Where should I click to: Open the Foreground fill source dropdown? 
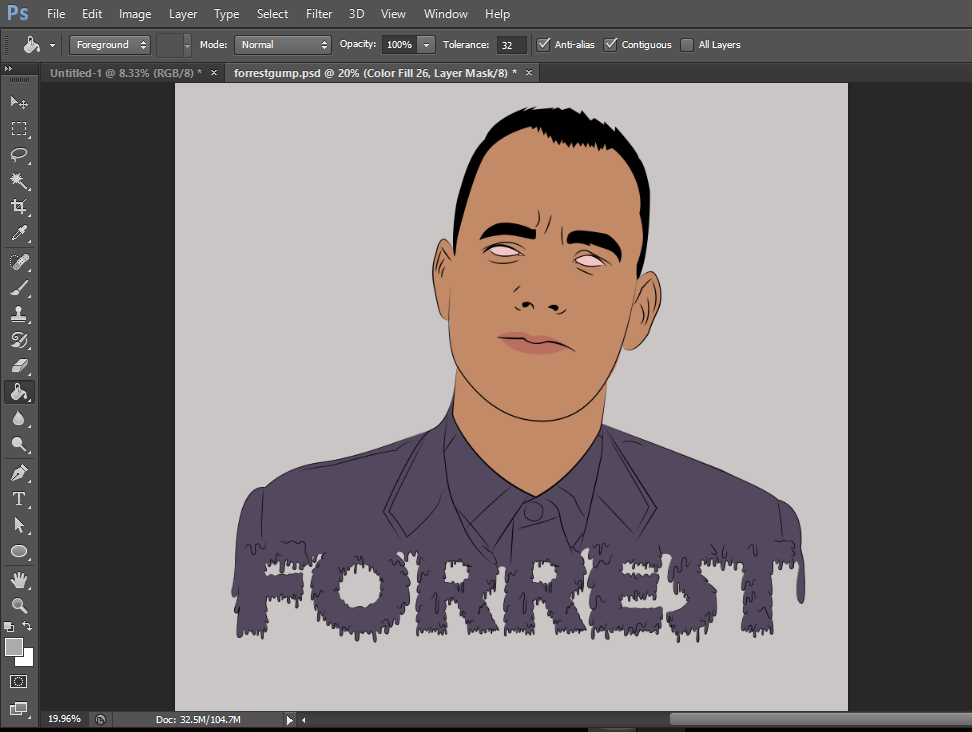110,45
